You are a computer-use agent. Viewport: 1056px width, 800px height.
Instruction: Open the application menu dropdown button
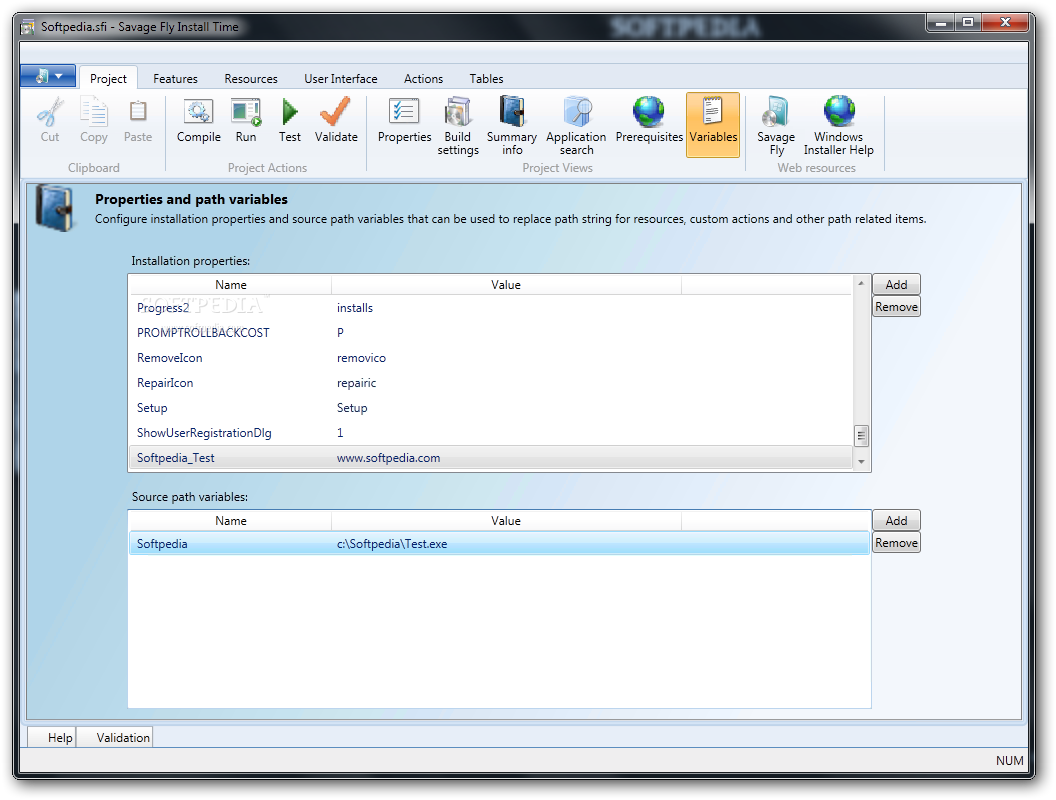pos(47,76)
